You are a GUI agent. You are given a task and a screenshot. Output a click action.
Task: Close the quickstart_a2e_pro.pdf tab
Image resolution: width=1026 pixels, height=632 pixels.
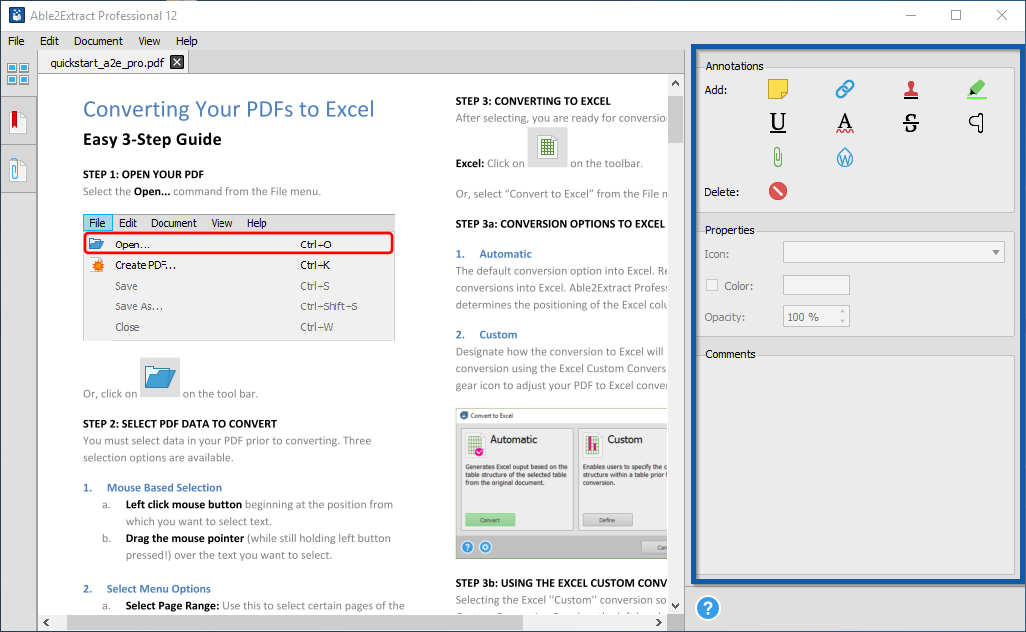[x=177, y=62]
